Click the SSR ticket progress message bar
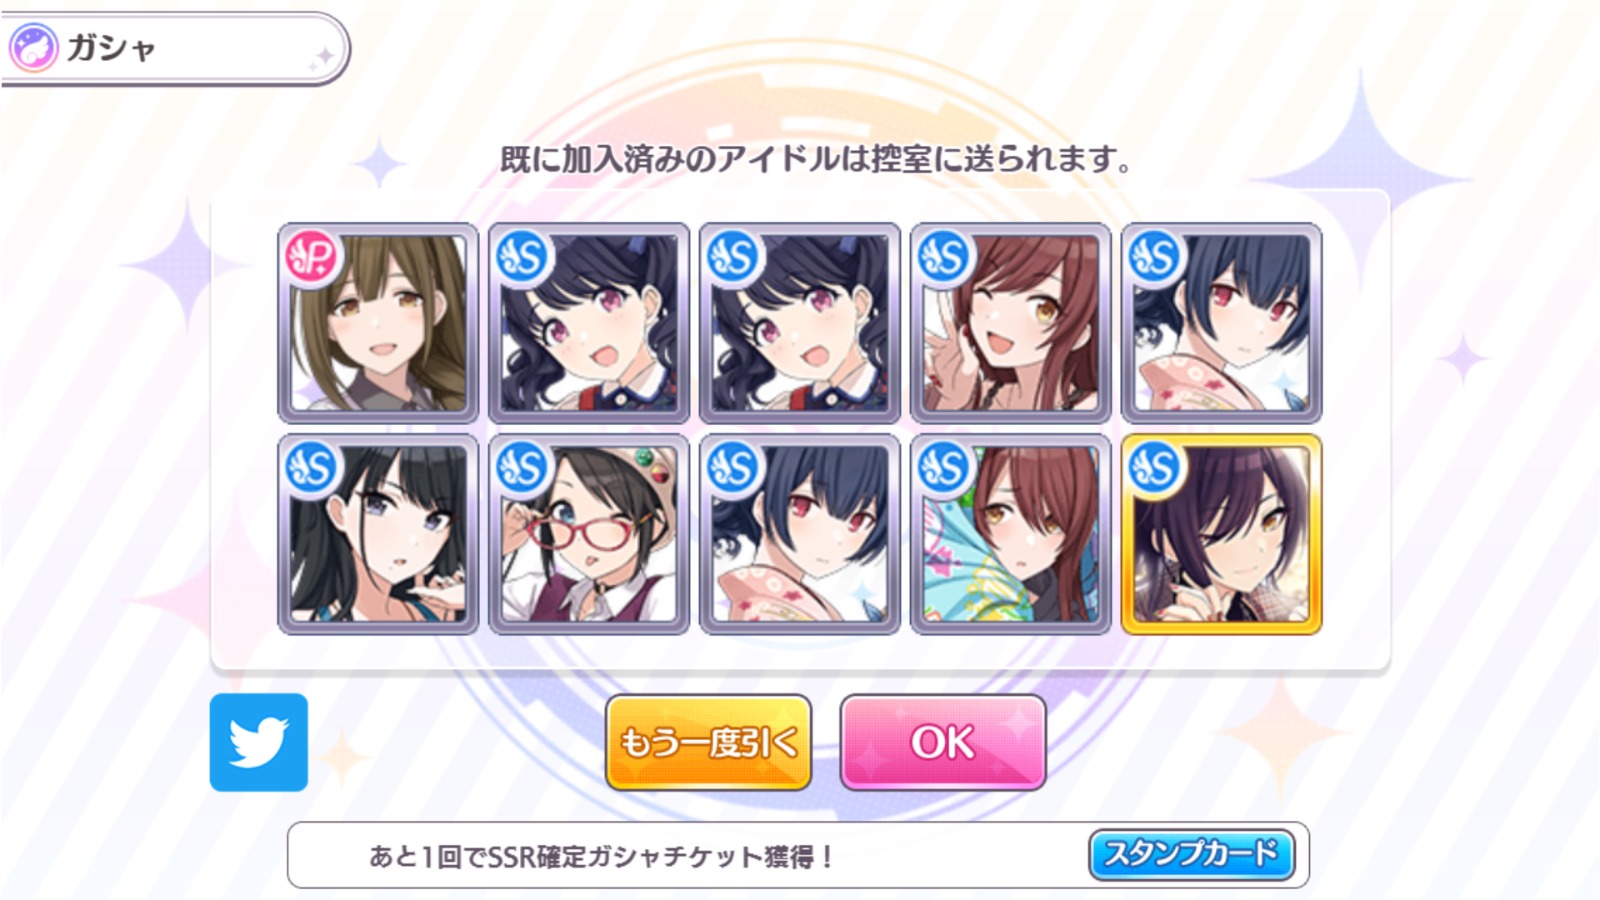 point(798,855)
